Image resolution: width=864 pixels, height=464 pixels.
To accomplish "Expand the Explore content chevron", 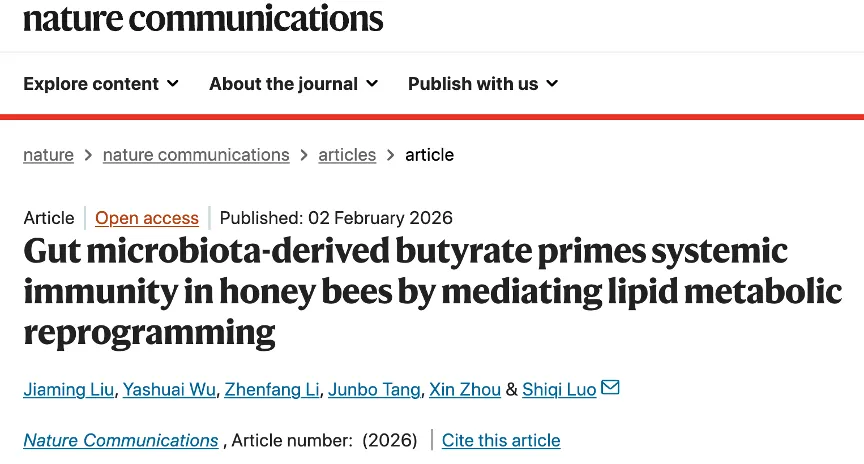I will [x=173, y=84].
